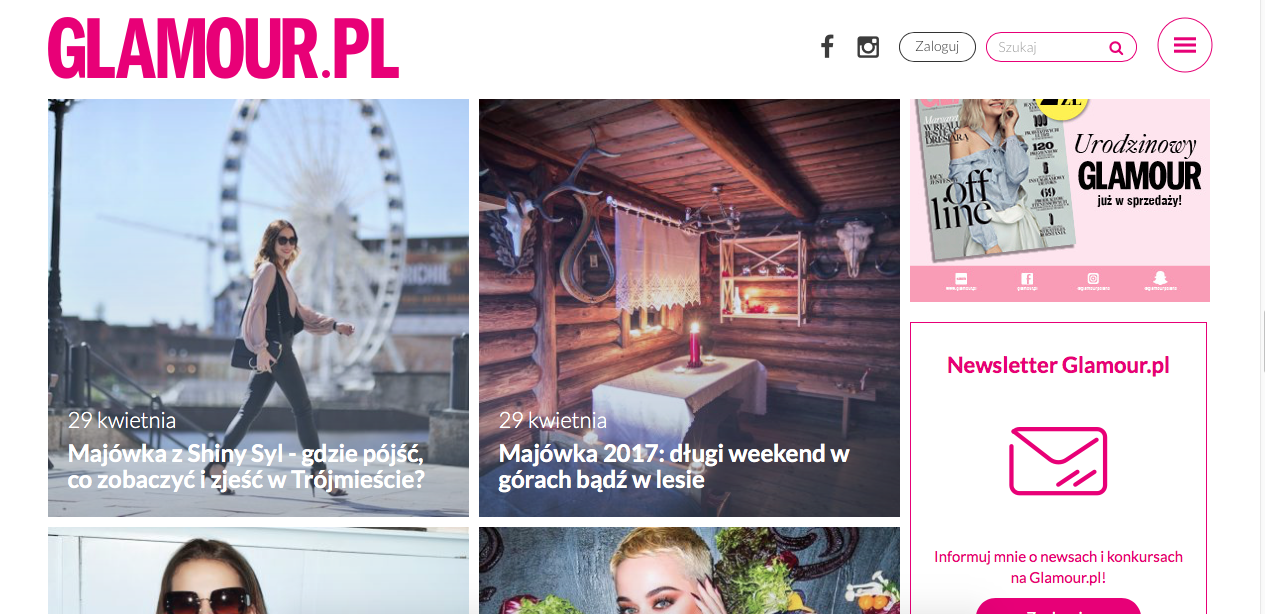Open 'Majówka 2017: długi weekend' headline

click(x=674, y=466)
